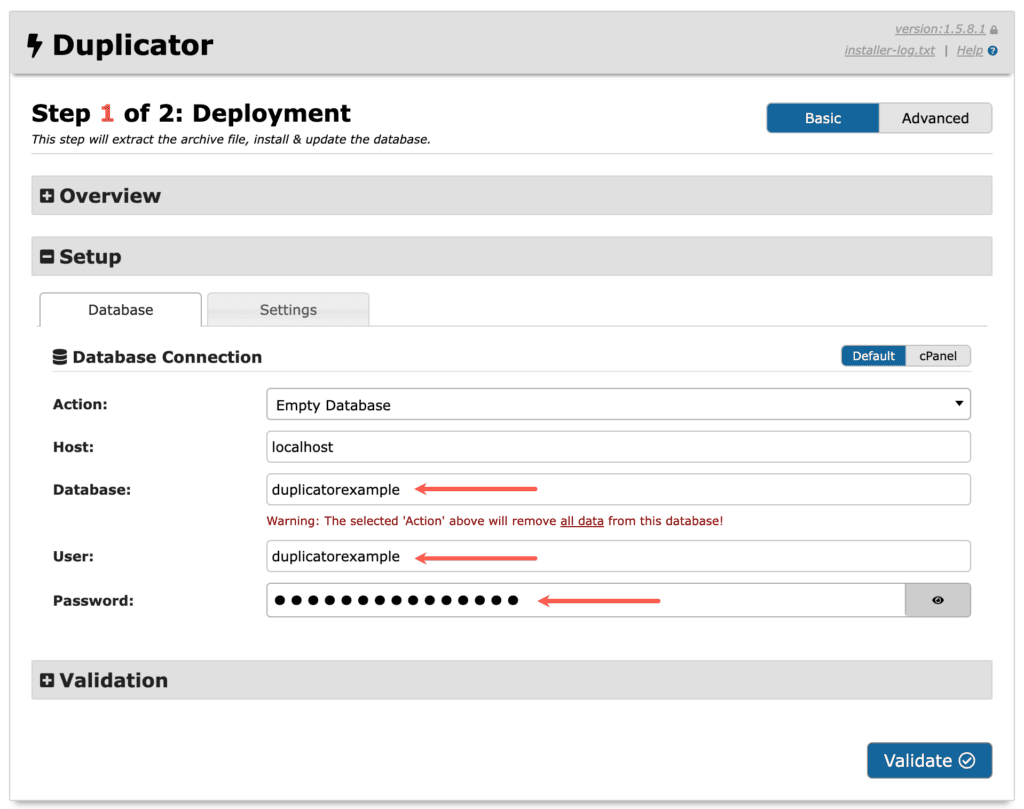Click the plus icon next to Validation
The width and height of the screenshot is (1024, 809).
pos(47,680)
